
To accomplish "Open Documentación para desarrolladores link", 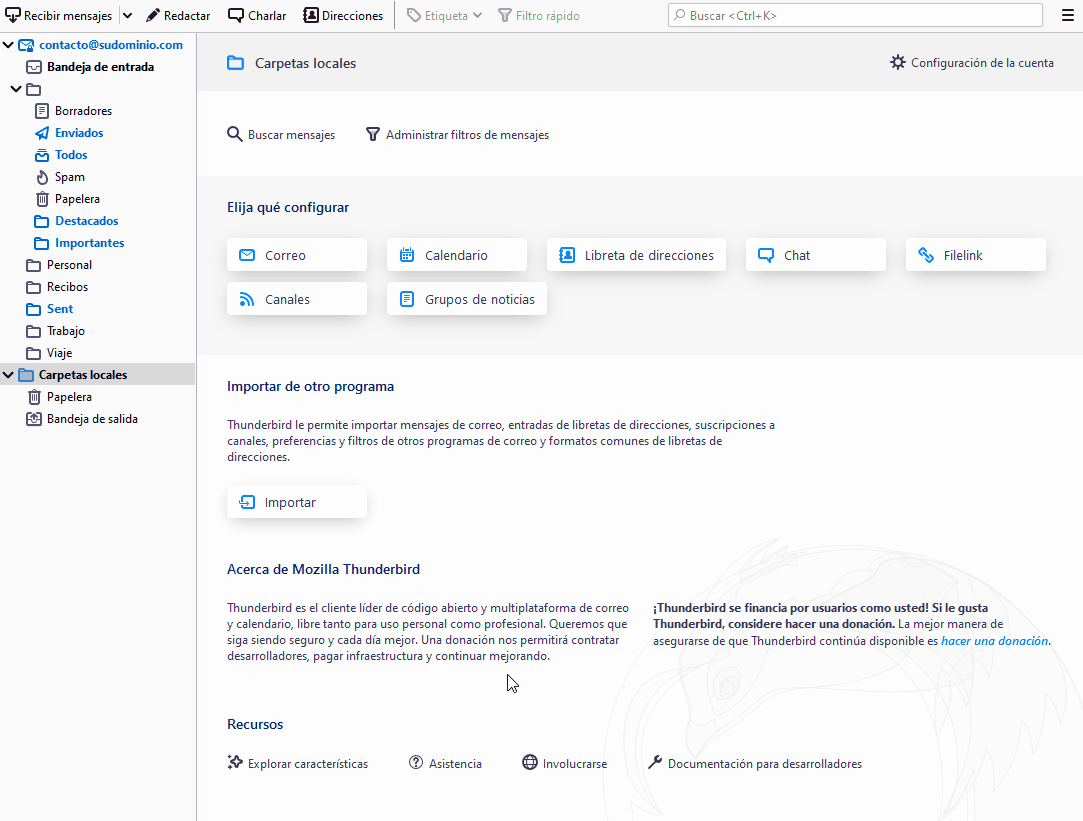I will click(x=755, y=763).
